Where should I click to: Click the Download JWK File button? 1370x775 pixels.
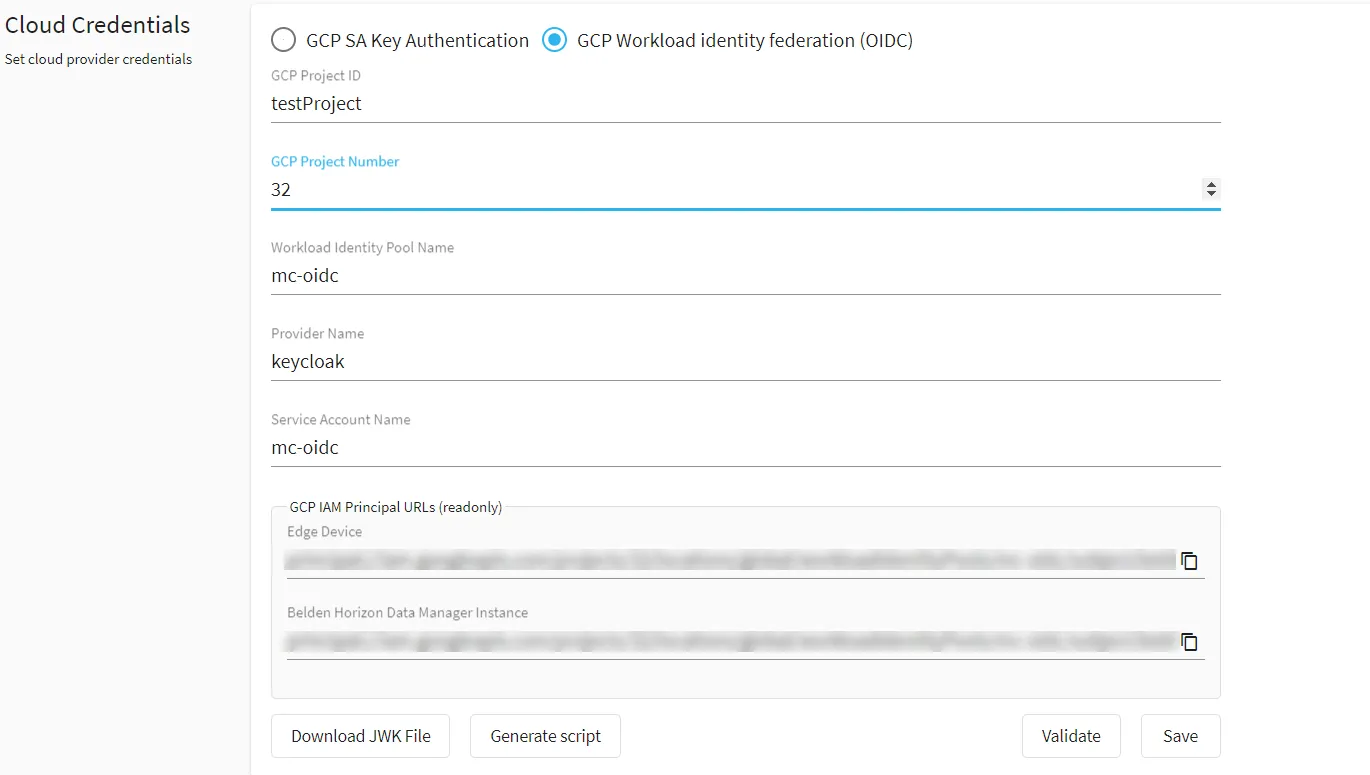[x=360, y=736]
